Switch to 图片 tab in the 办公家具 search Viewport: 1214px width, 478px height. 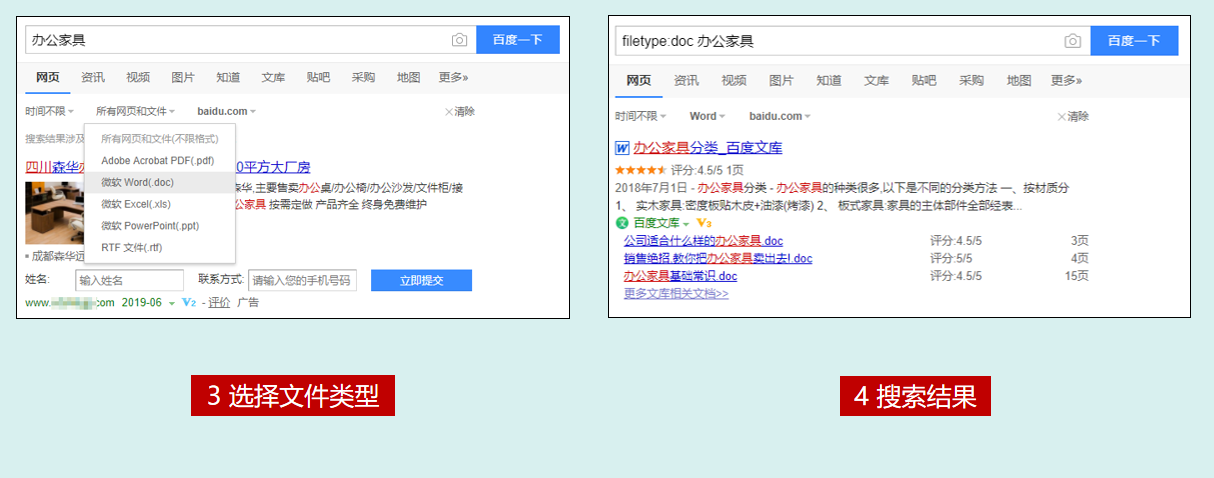point(183,77)
